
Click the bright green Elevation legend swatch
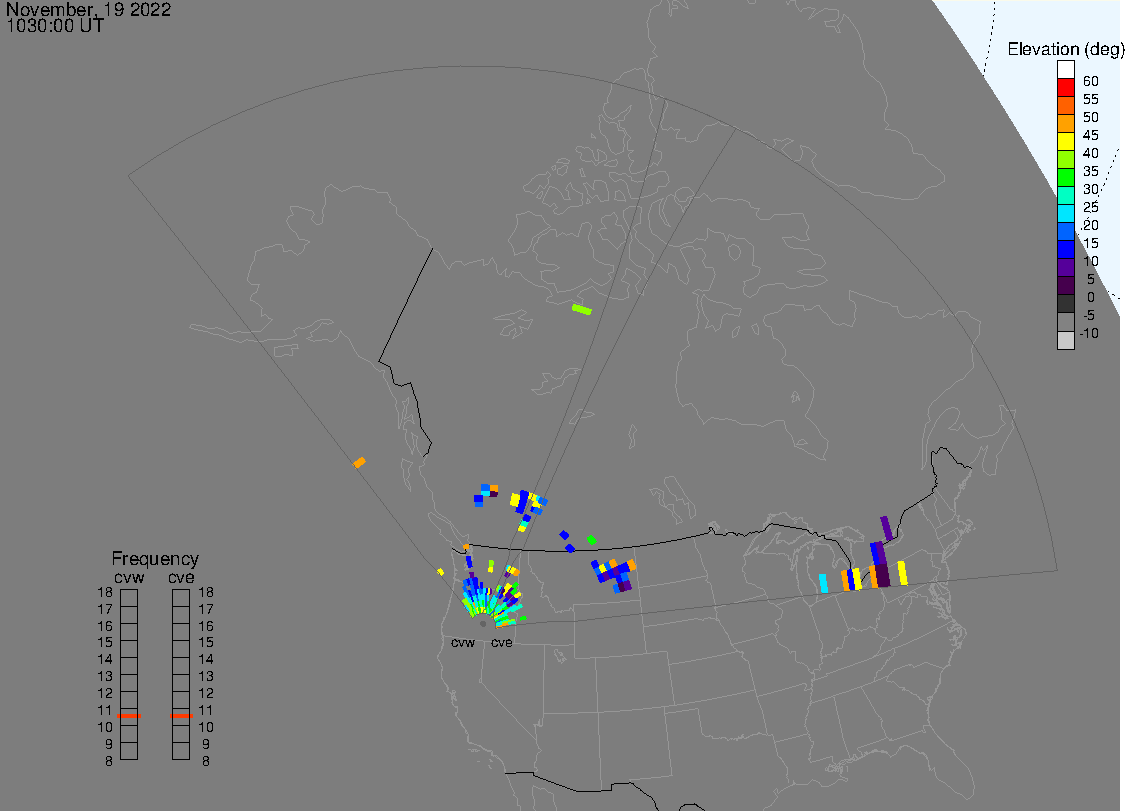pyautogui.click(x=1066, y=177)
